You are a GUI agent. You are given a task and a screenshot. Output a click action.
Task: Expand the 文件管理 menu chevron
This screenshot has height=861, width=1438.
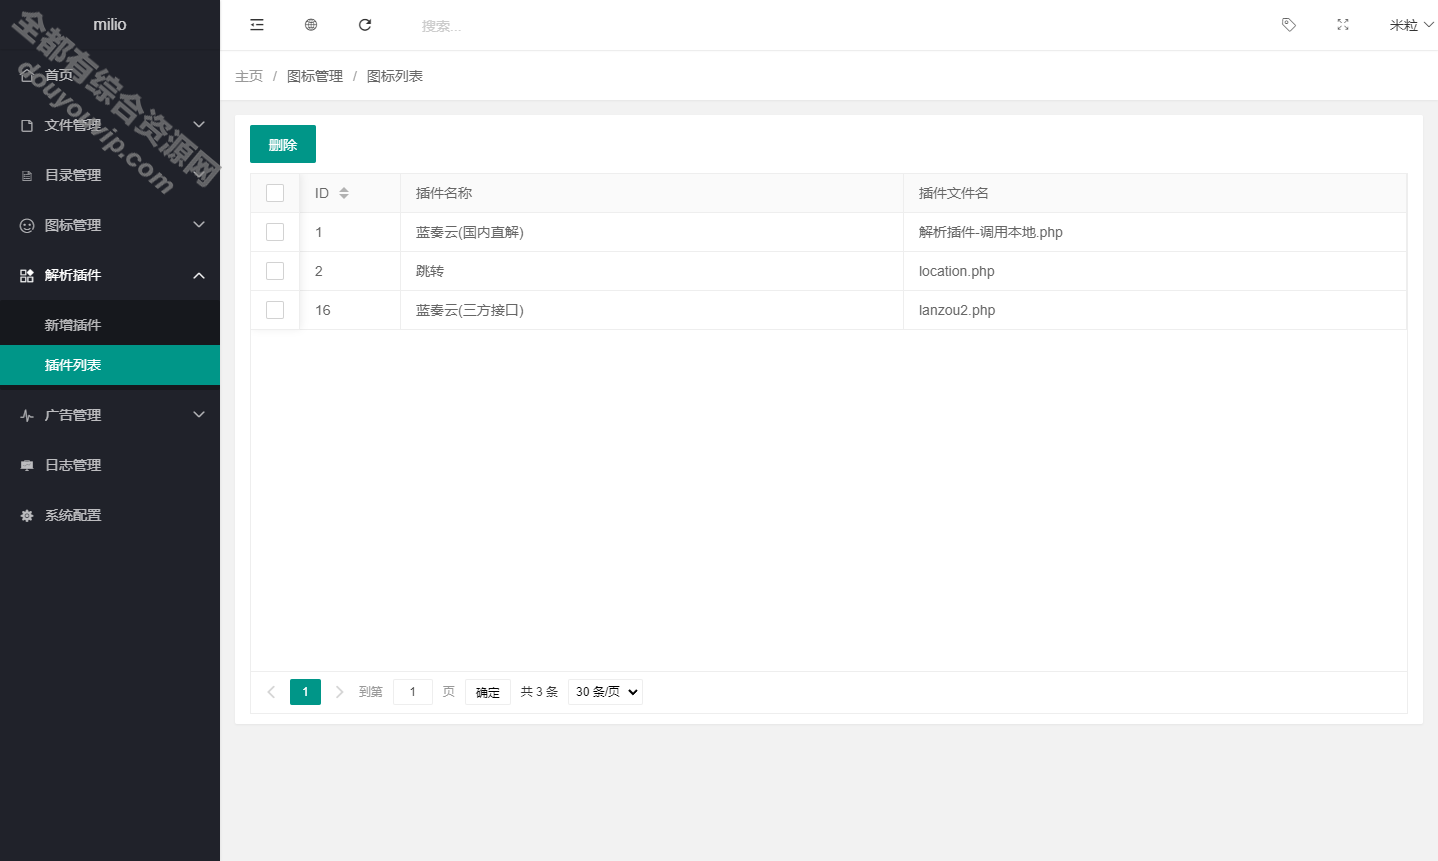[199, 125]
